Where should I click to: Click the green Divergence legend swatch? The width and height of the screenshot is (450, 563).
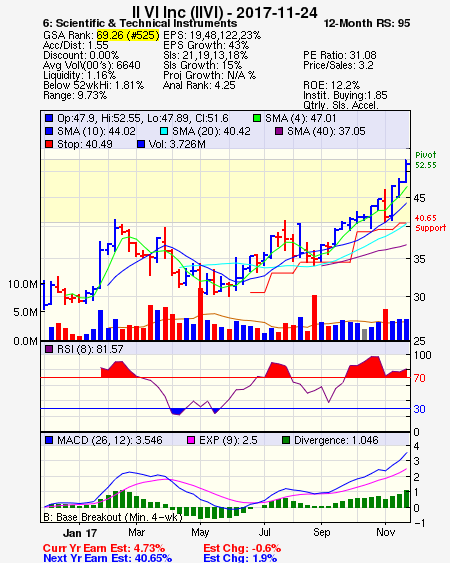click(x=286, y=440)
